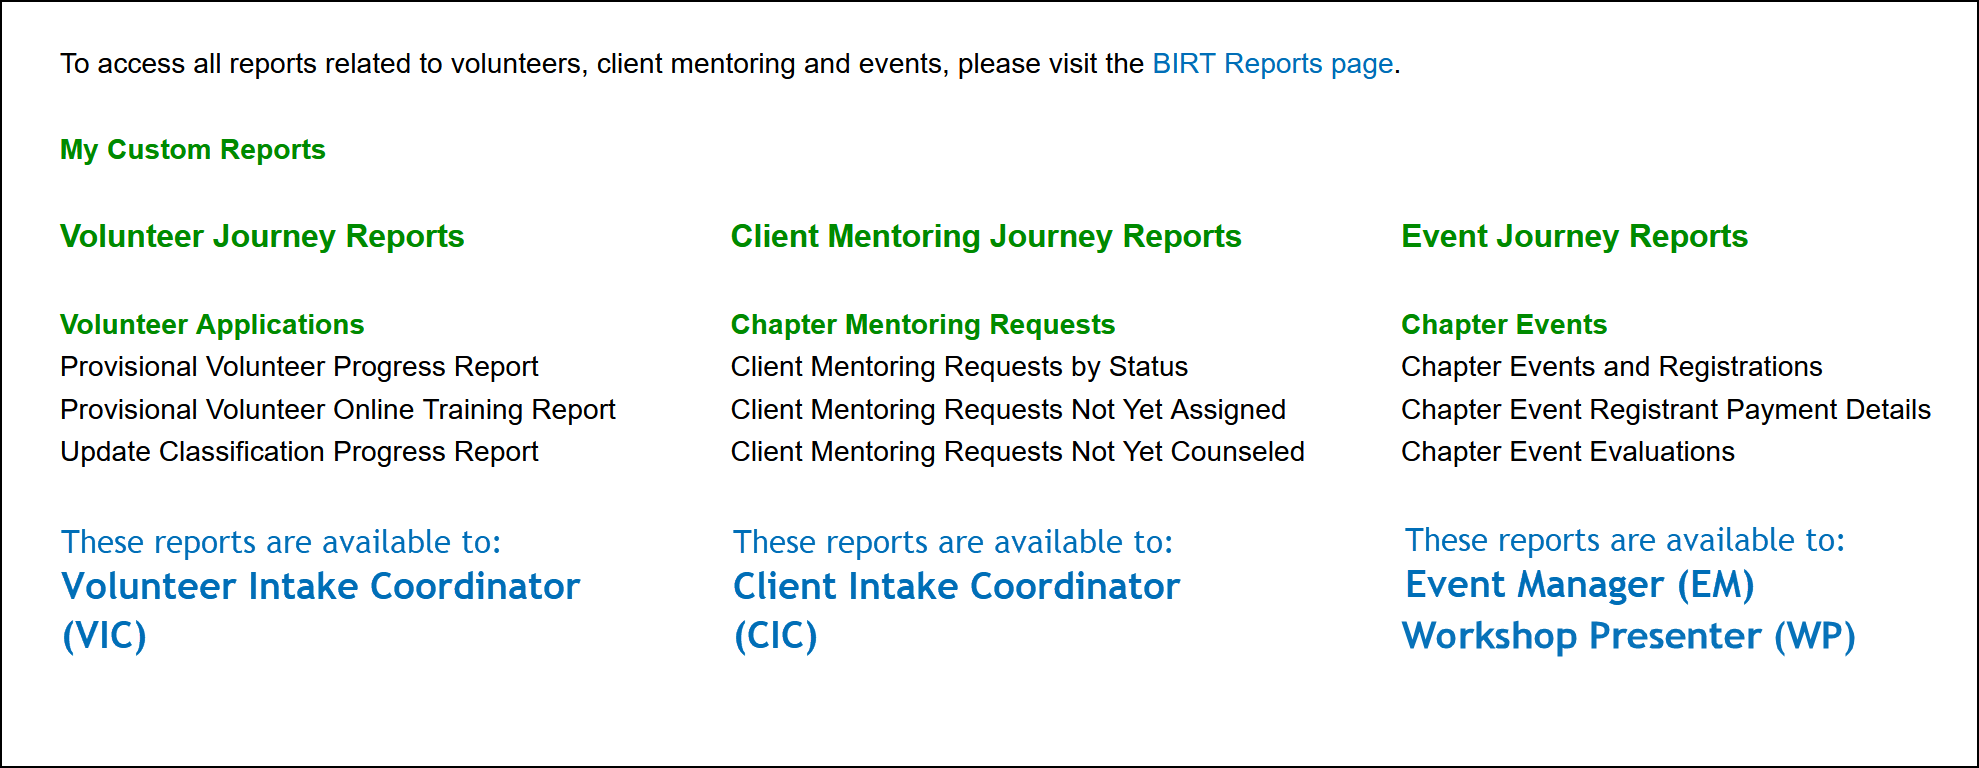Open Client Mentoring Requests Not Yet Counseled
Viewport: 1979px width, 768px height.
(x=1017, y=452)
